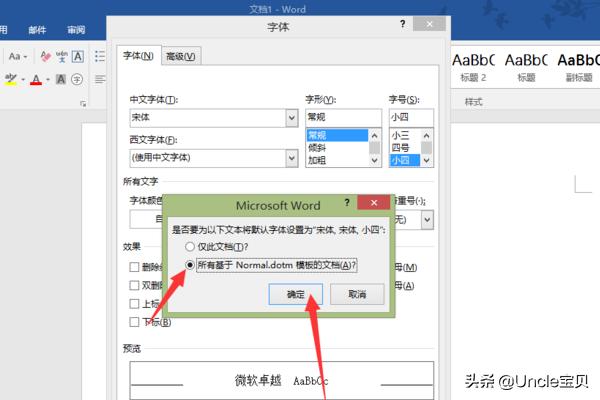Expand the 中文字体 dropdown

coord(292,118)
